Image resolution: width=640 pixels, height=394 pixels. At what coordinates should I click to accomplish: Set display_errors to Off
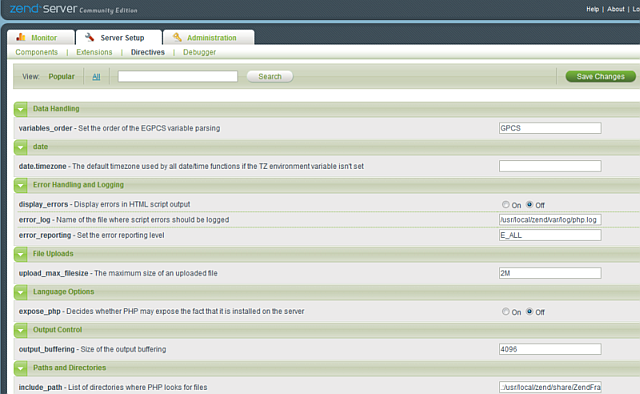pos(529,205)
